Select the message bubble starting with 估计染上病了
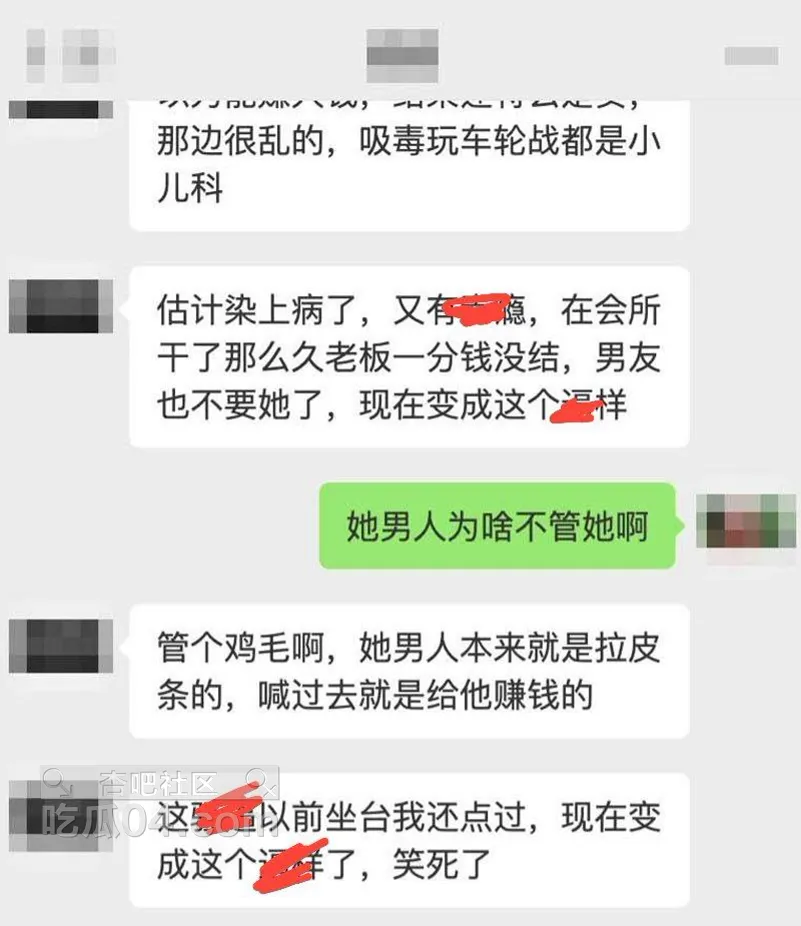The image size is (801, 926). (409, 357)
